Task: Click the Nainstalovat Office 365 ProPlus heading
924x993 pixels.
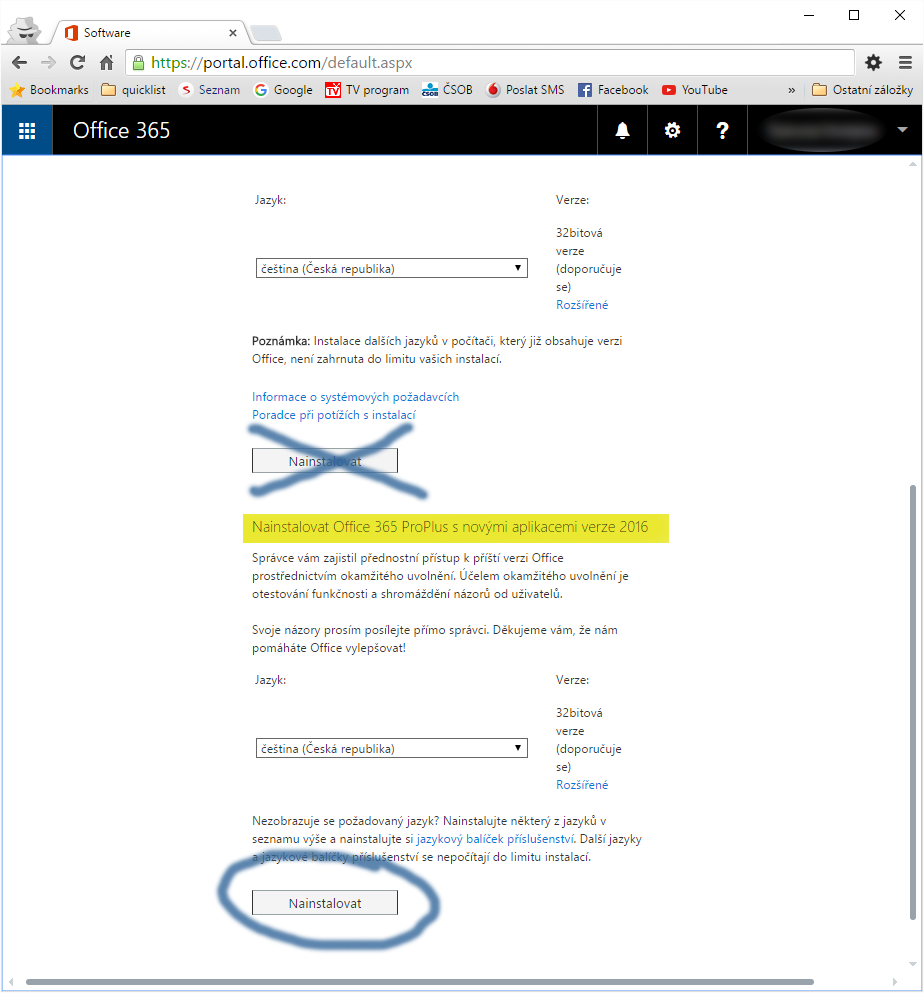Action: 450,527
